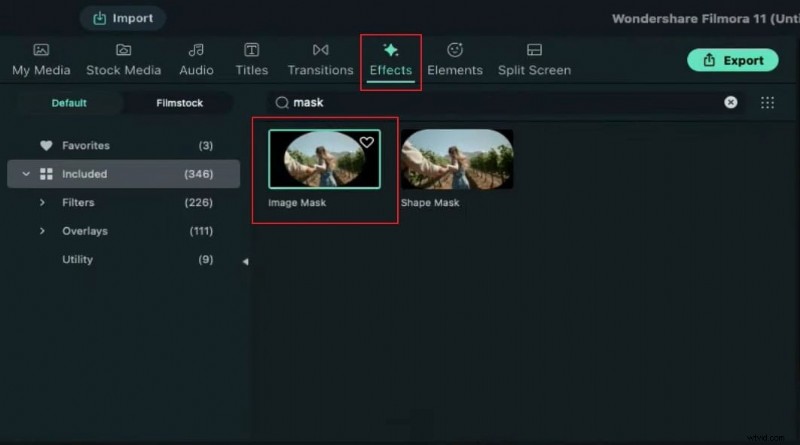Click the Favorites heart icon
The height and width of the screenshot is (445, 800).
click(x=46, y=146)
